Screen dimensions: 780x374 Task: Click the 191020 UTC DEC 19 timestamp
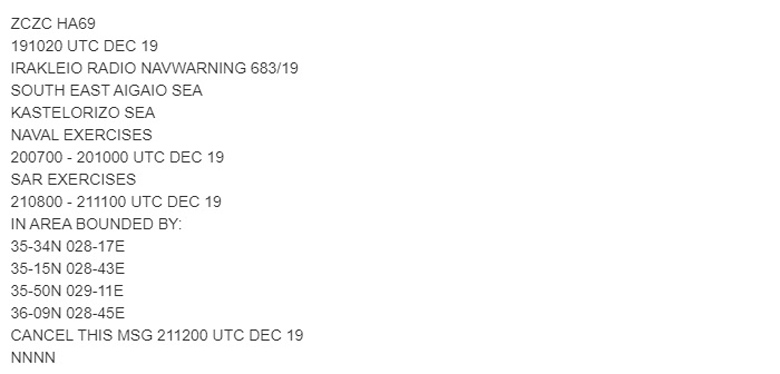click(84, 46)
